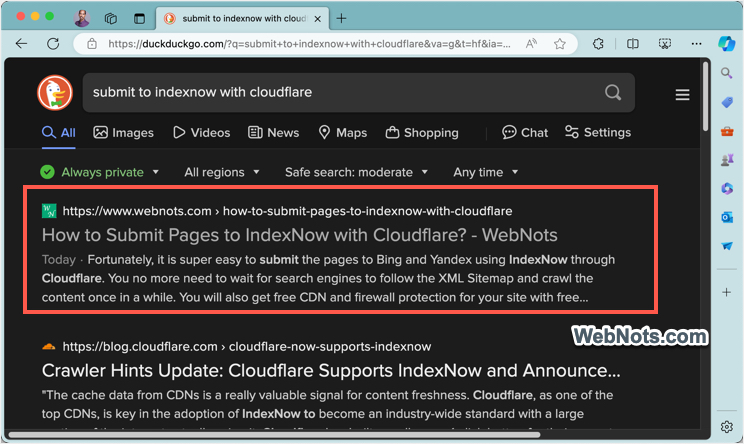View site info via the lock icon

click(x=92, y=44)
